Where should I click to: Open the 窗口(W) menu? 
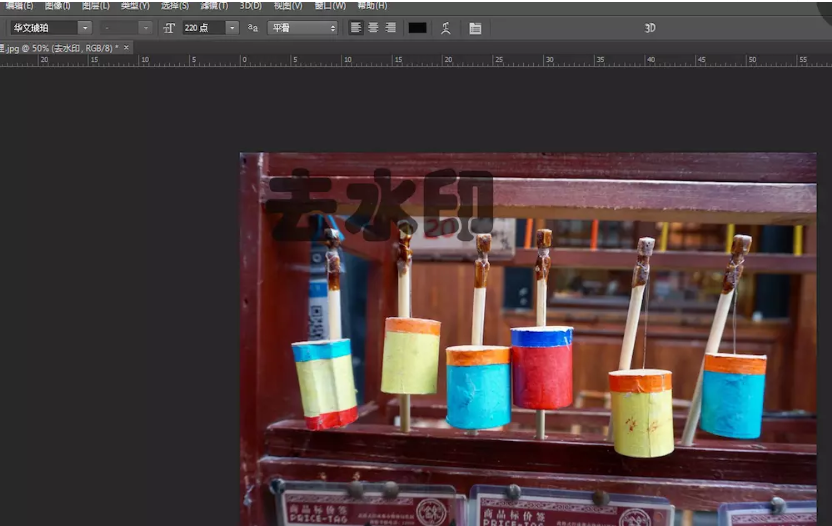330,5
